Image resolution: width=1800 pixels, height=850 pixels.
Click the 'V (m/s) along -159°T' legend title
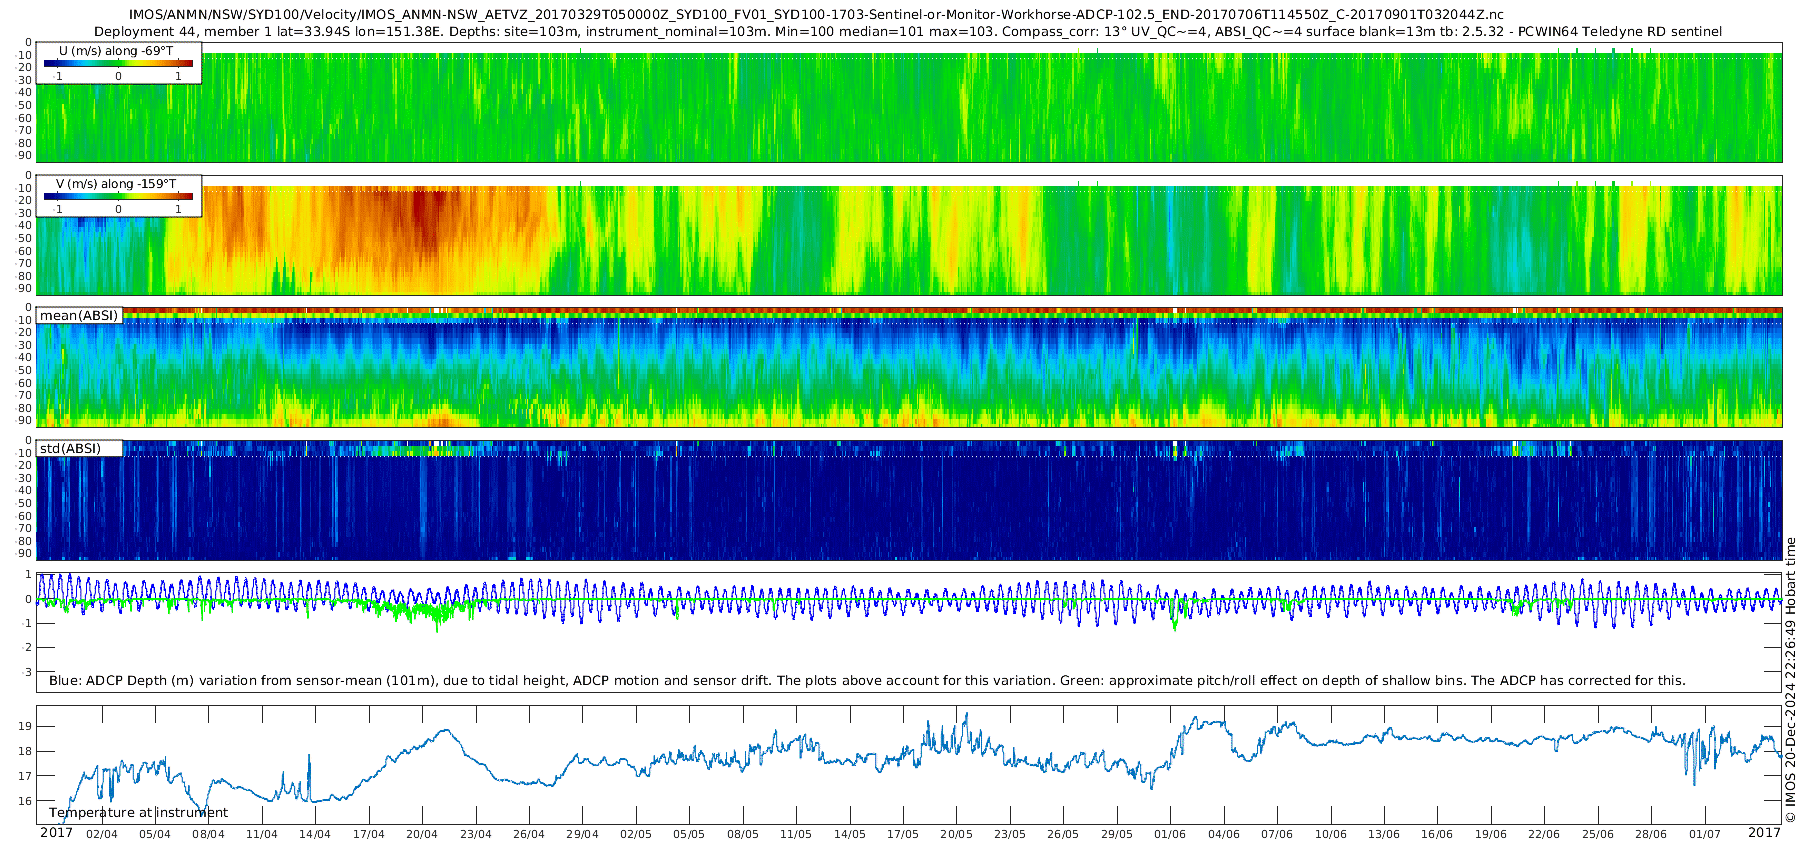click(116, 184)
